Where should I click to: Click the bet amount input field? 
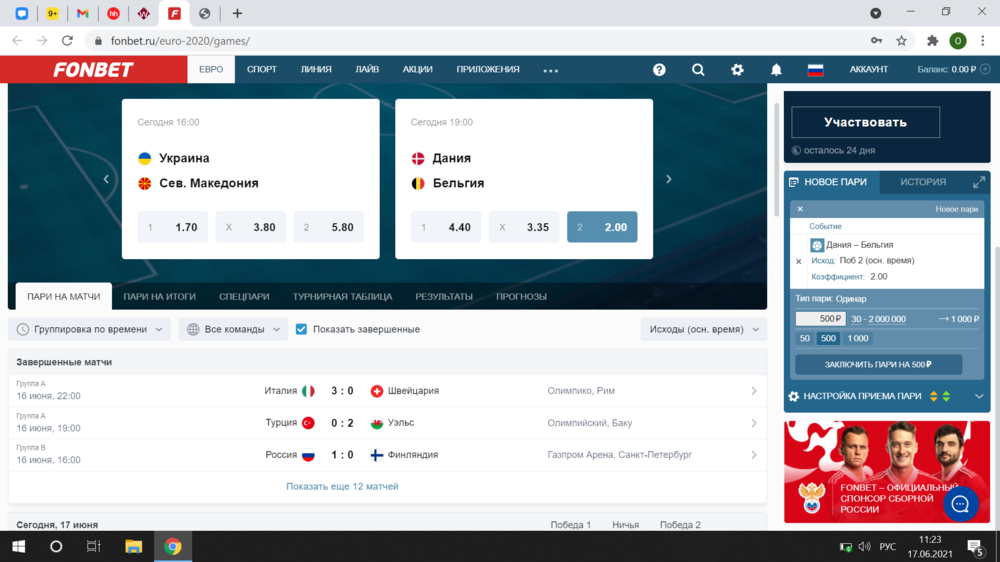tap(820, 319)
